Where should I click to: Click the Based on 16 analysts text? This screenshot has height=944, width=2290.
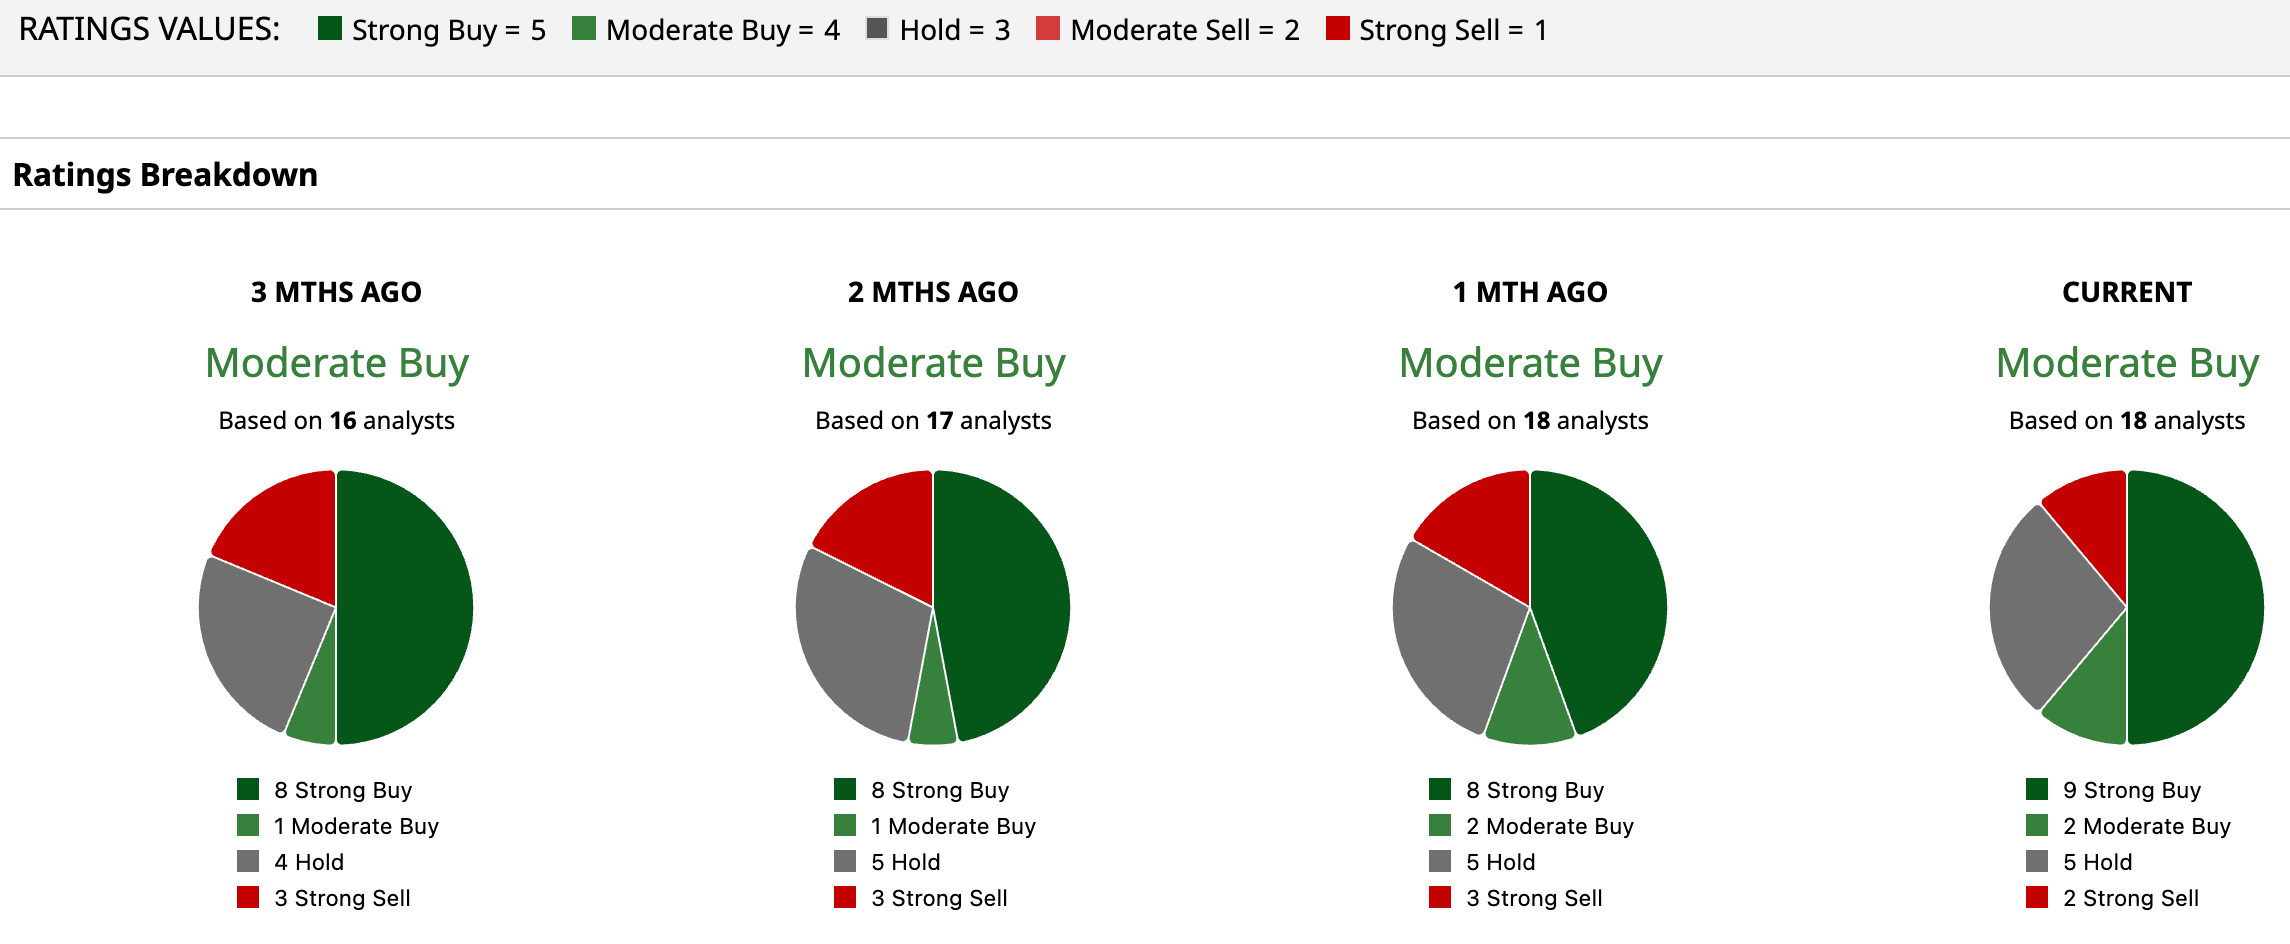tap(336, 421)
